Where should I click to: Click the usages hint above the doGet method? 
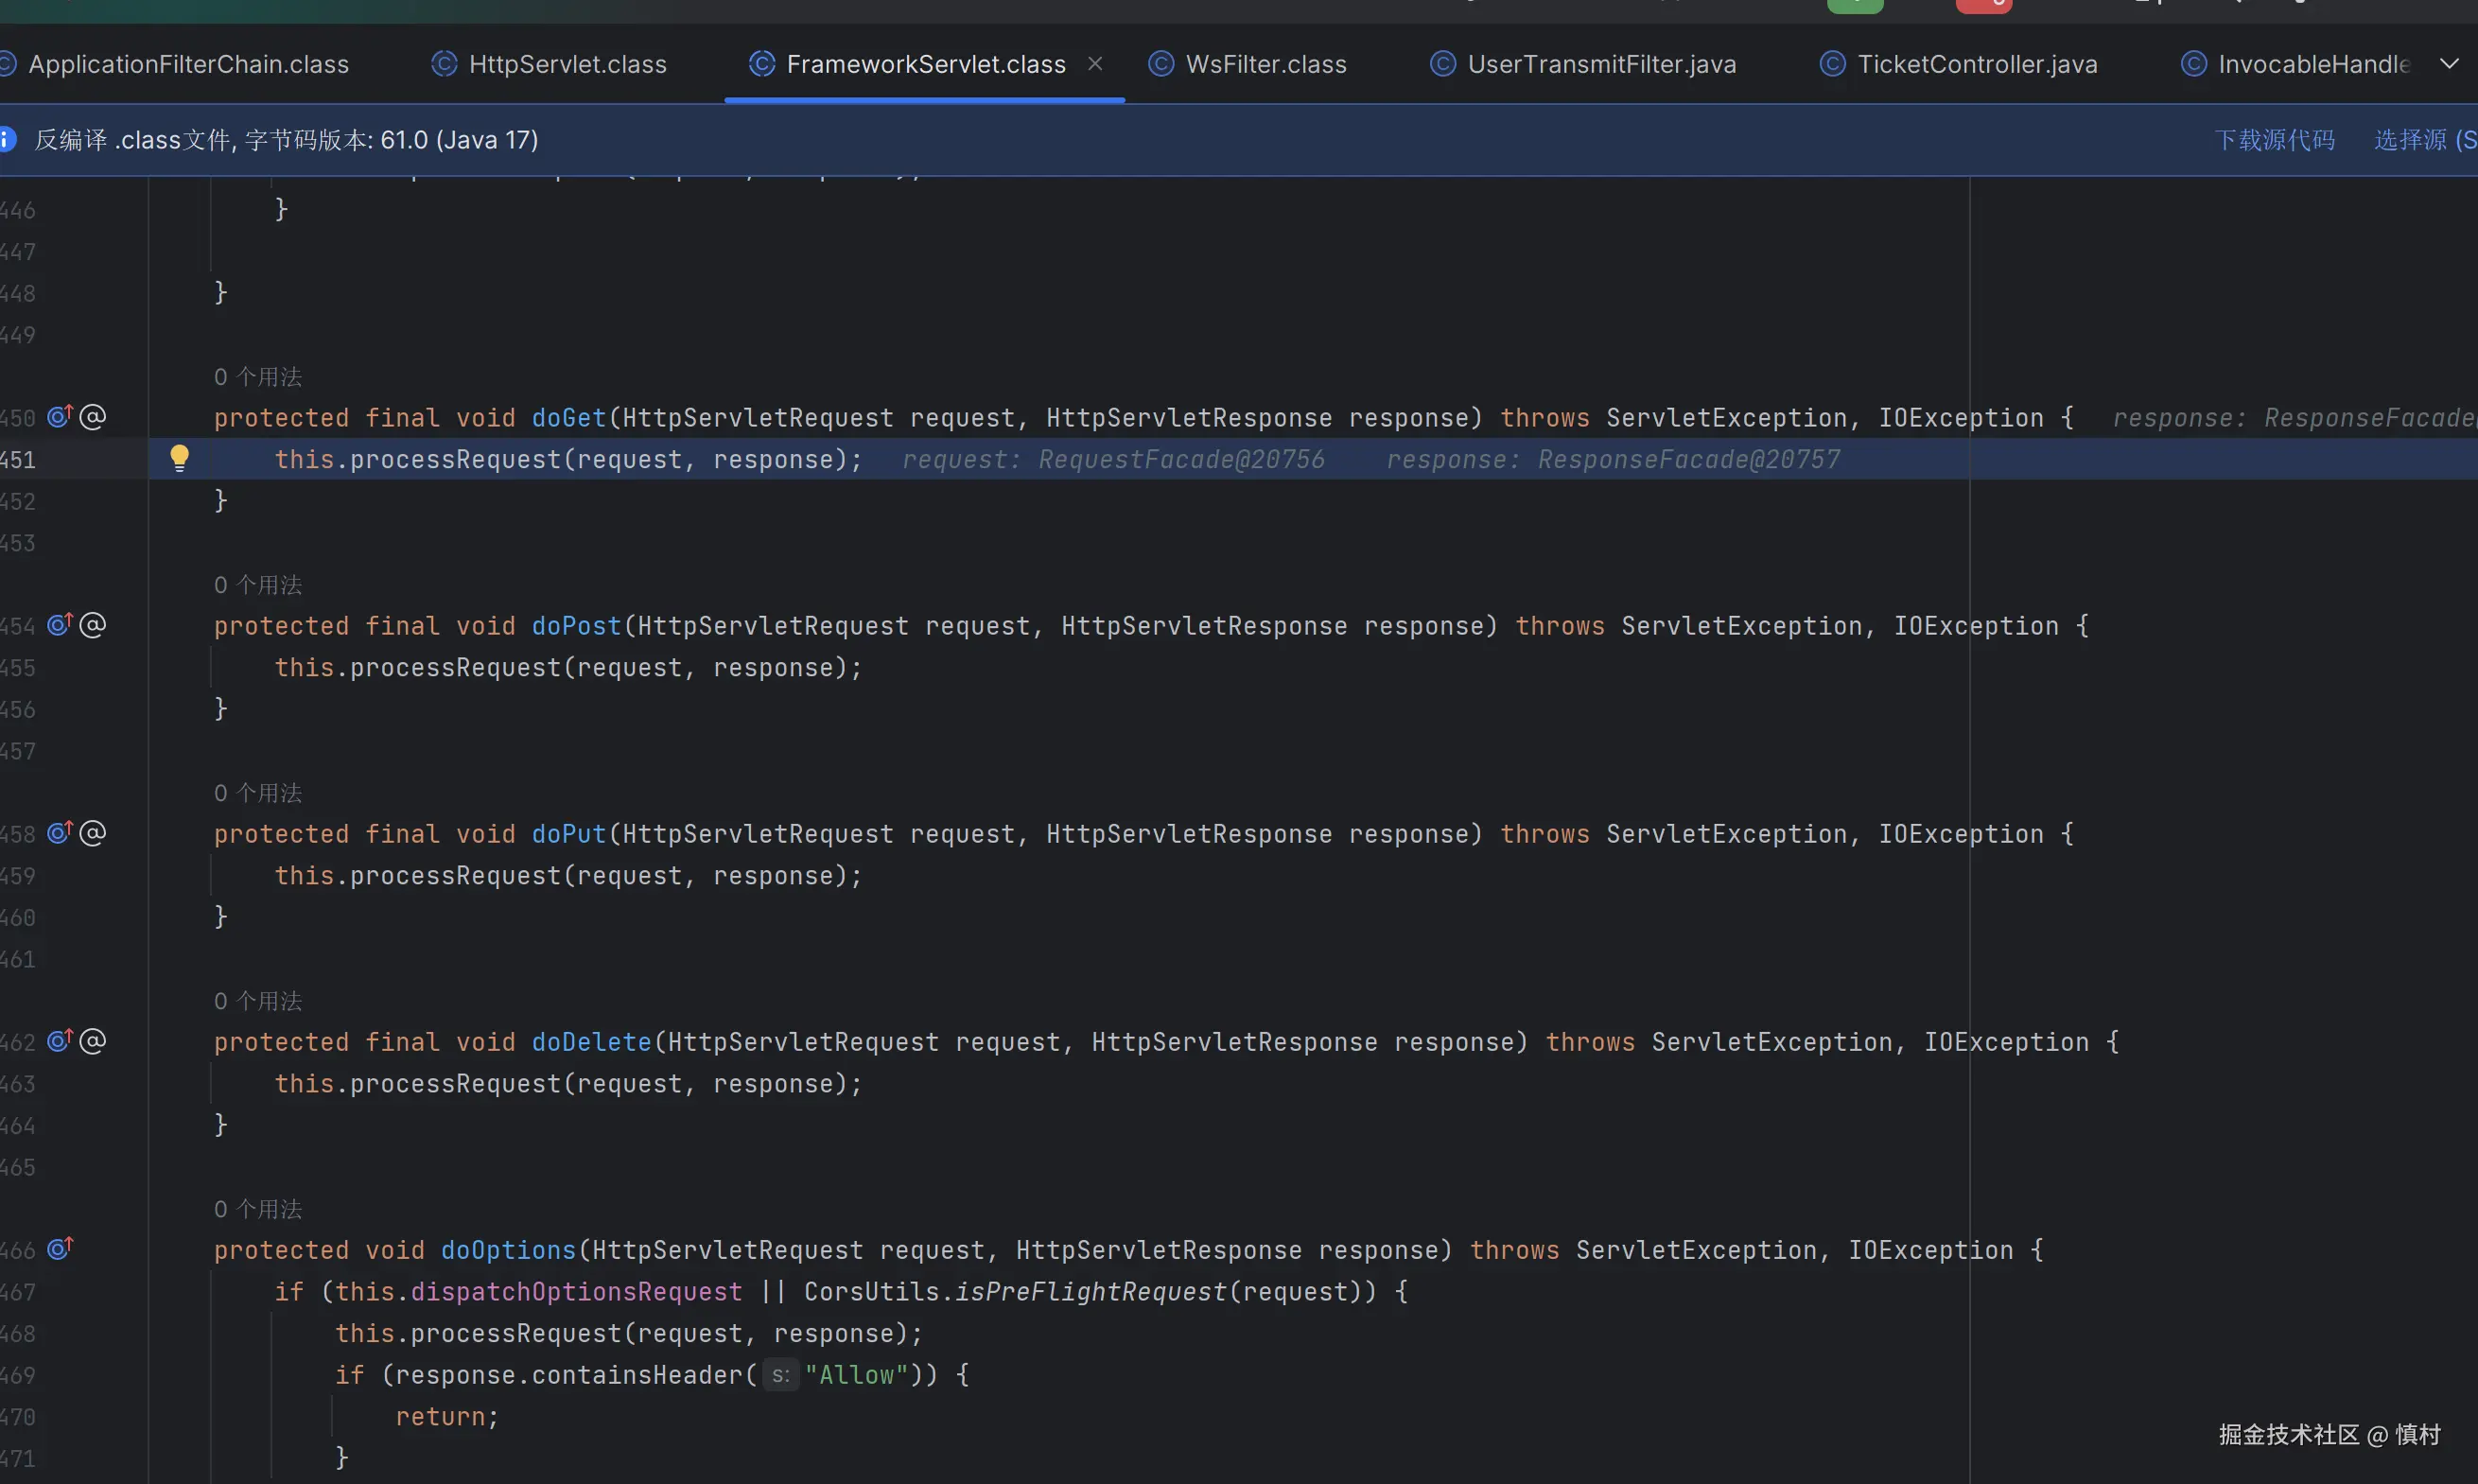point(258,376)
